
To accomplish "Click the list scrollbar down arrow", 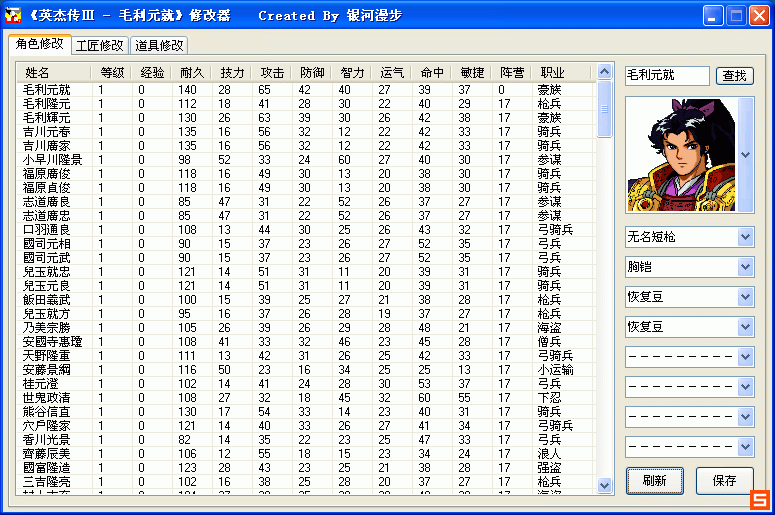I will (x=604, y=485).
